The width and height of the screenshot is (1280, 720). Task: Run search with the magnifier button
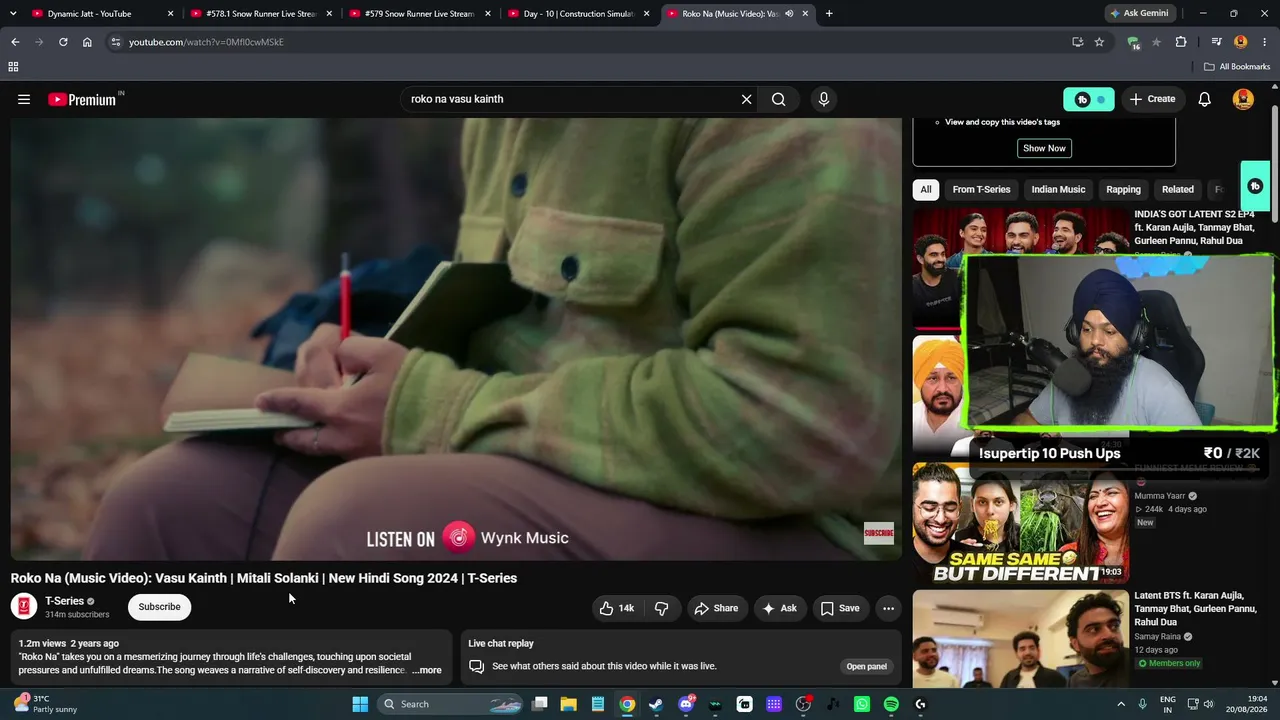pos(778,99)
